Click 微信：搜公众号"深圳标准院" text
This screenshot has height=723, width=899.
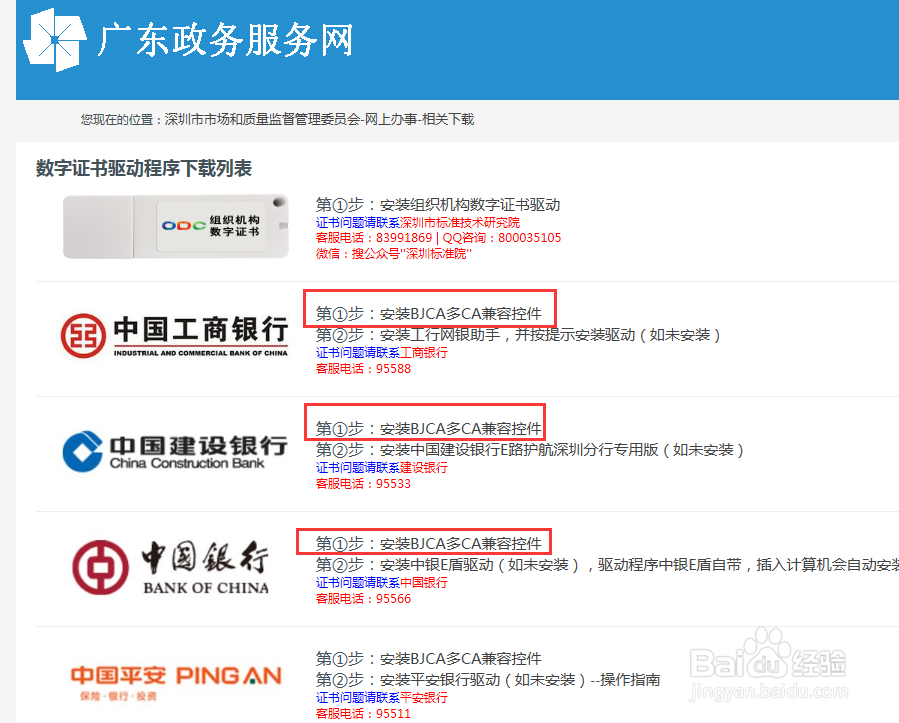(x=394, y=253)
